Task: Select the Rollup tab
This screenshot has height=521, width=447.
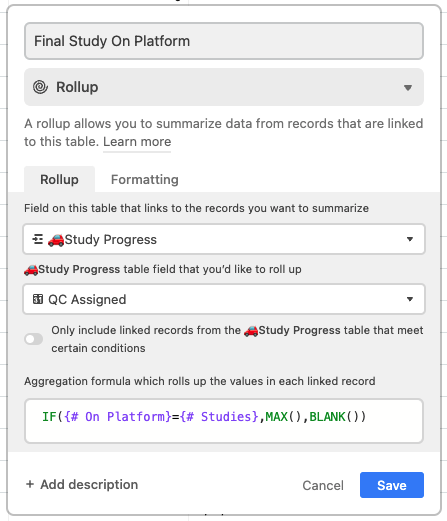Action: pyautogui.click(x=59, y=179)
